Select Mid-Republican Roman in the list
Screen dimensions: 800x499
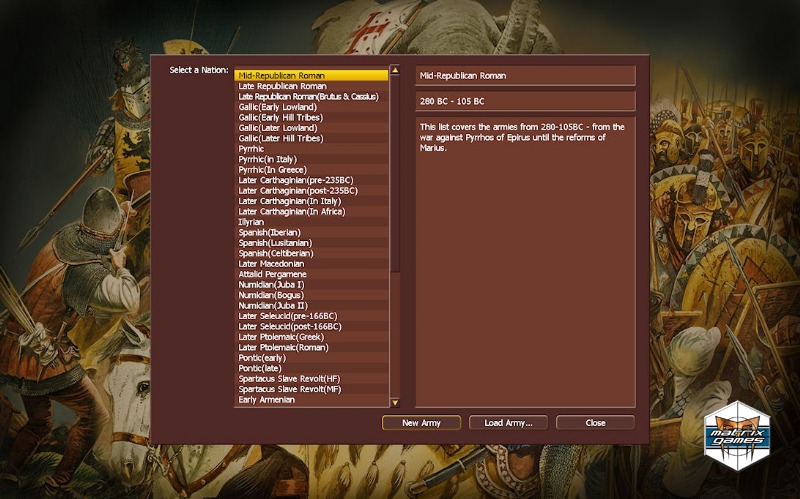point(310,75)
